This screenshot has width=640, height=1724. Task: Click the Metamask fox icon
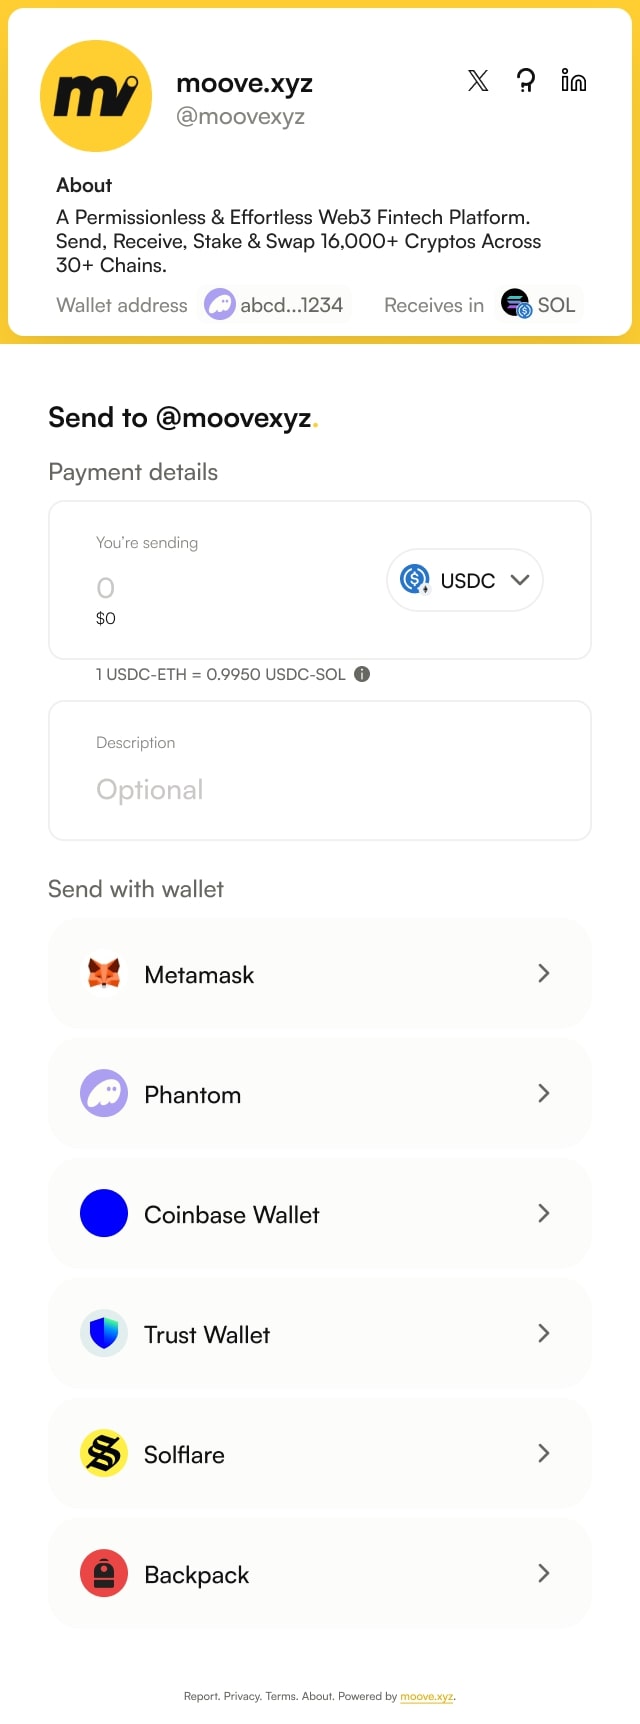click(104, 974)
